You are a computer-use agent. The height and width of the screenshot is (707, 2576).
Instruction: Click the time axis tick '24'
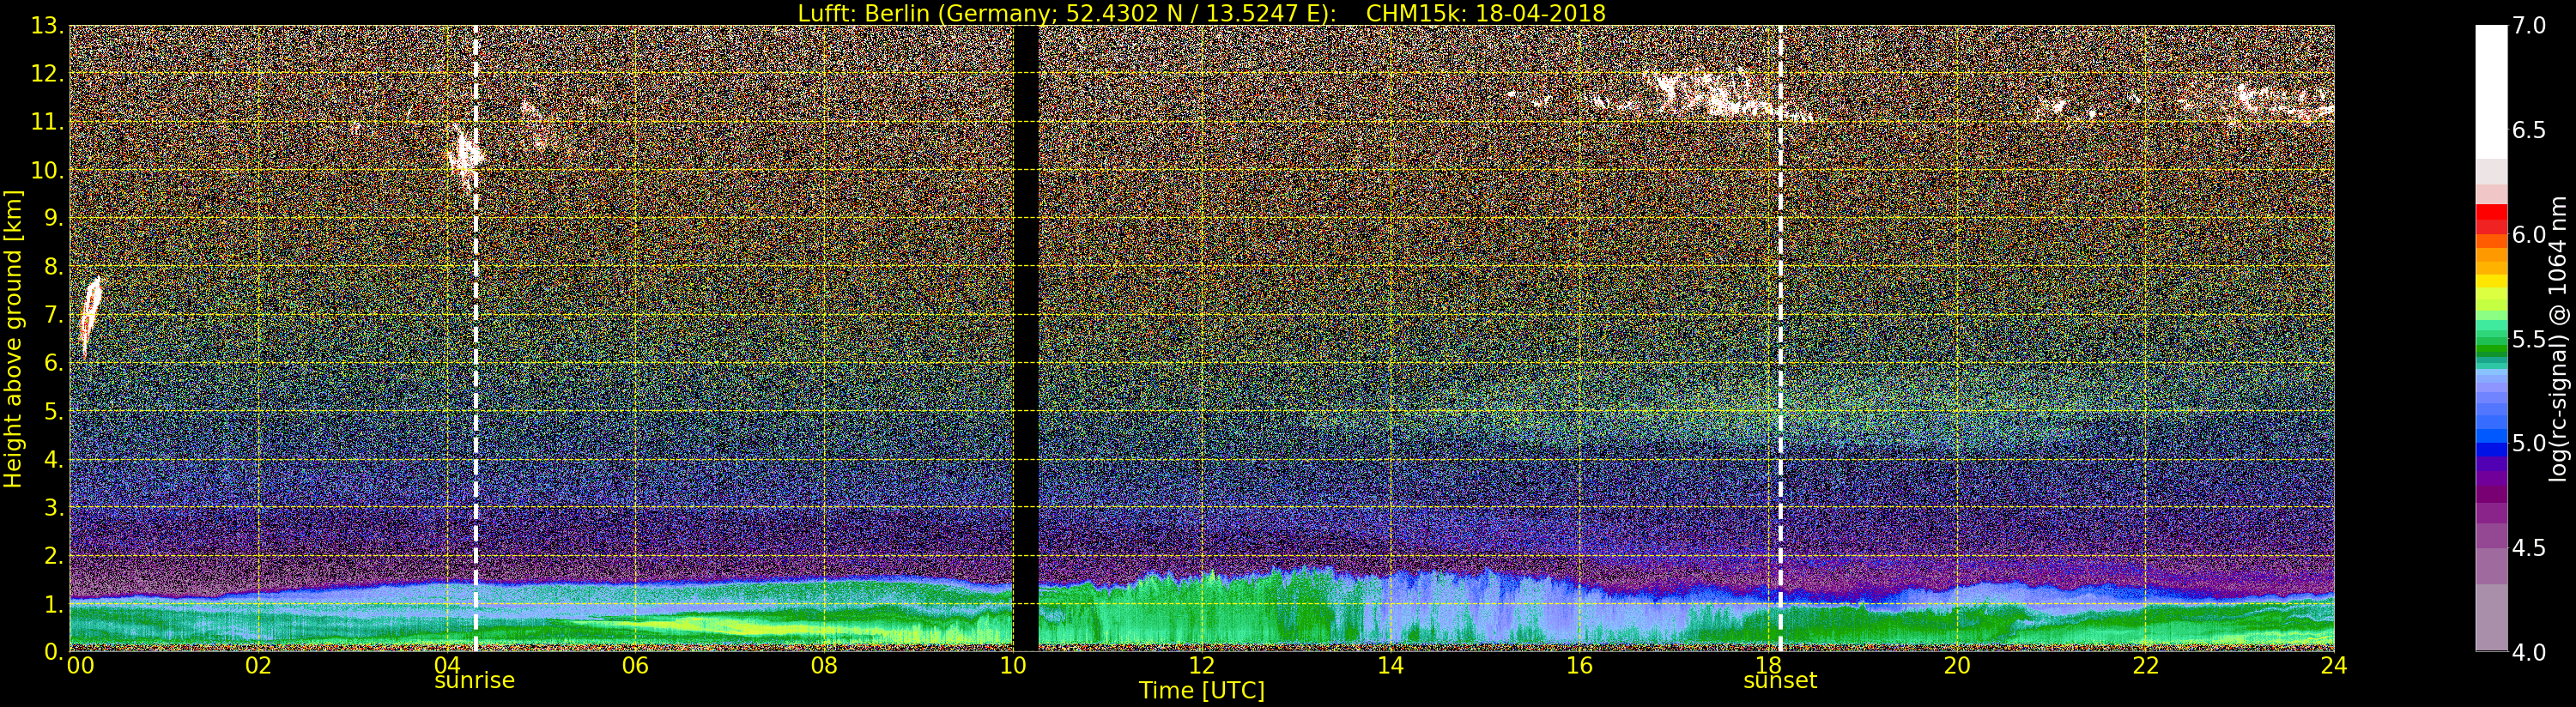click(2333, 666)
